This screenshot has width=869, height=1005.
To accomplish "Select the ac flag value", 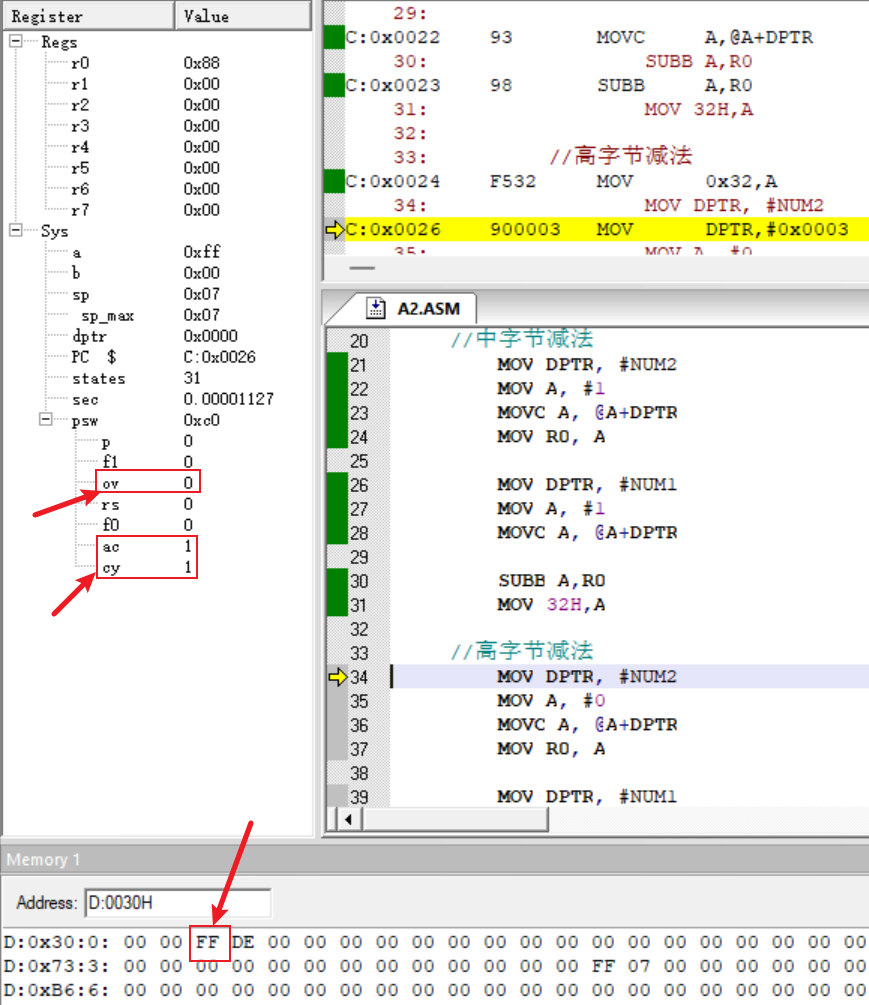I will [x=188, y=546].
